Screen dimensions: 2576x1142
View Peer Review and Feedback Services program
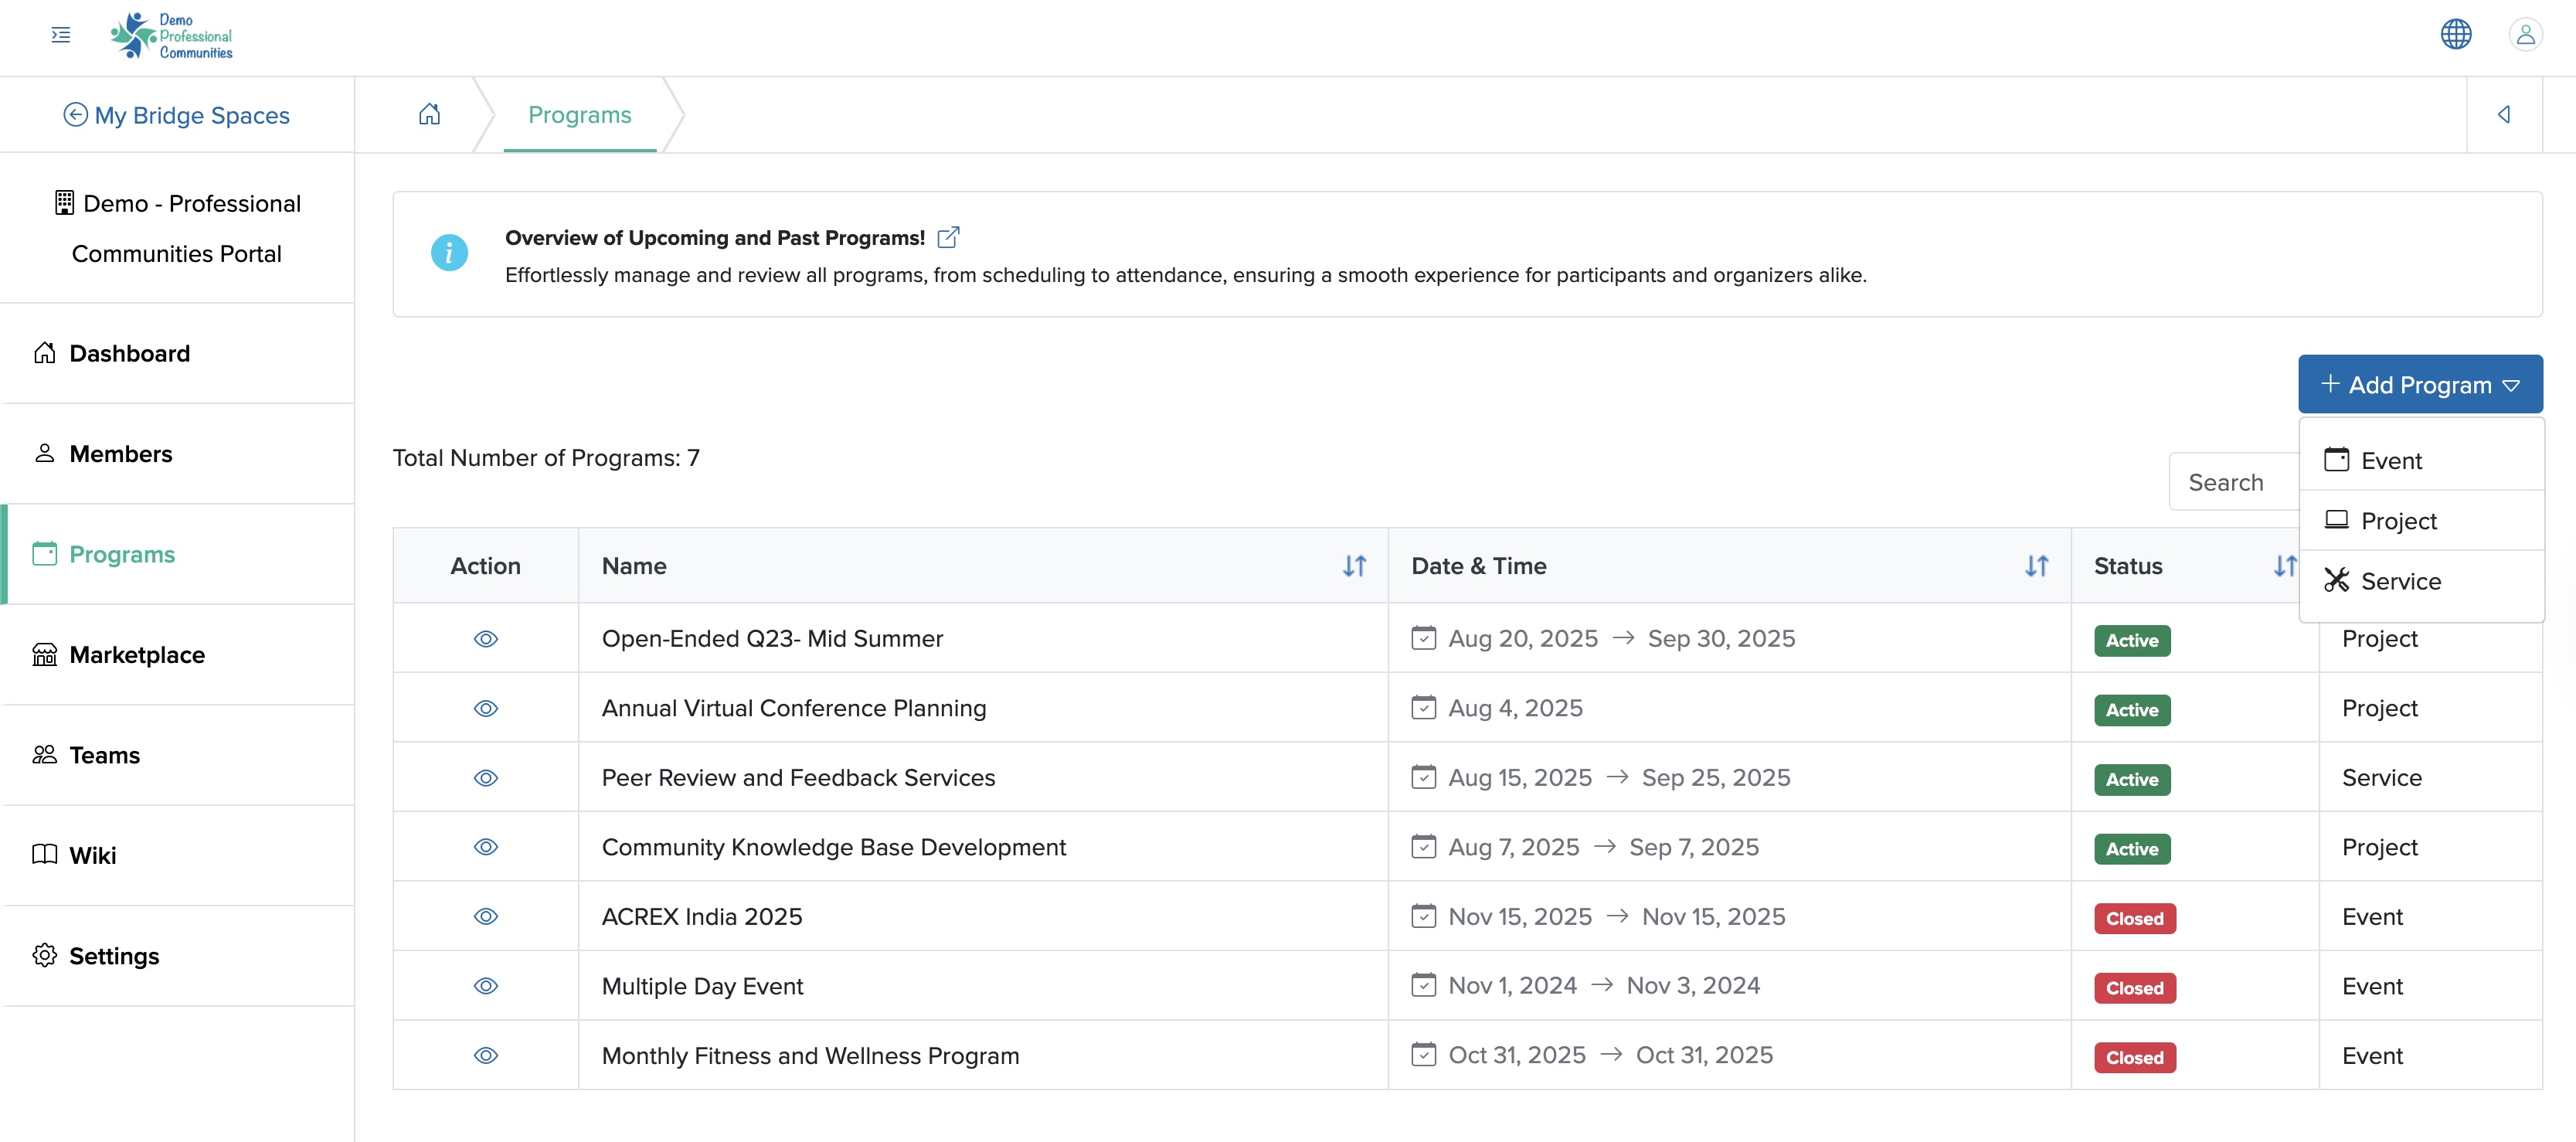coord(486,778)
